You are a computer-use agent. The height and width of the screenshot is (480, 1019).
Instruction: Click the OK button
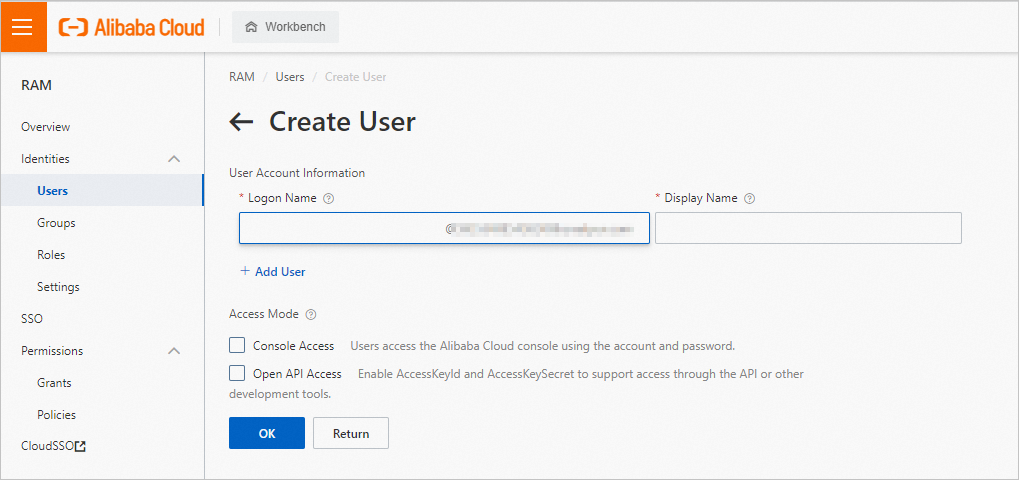coord(266,433)
